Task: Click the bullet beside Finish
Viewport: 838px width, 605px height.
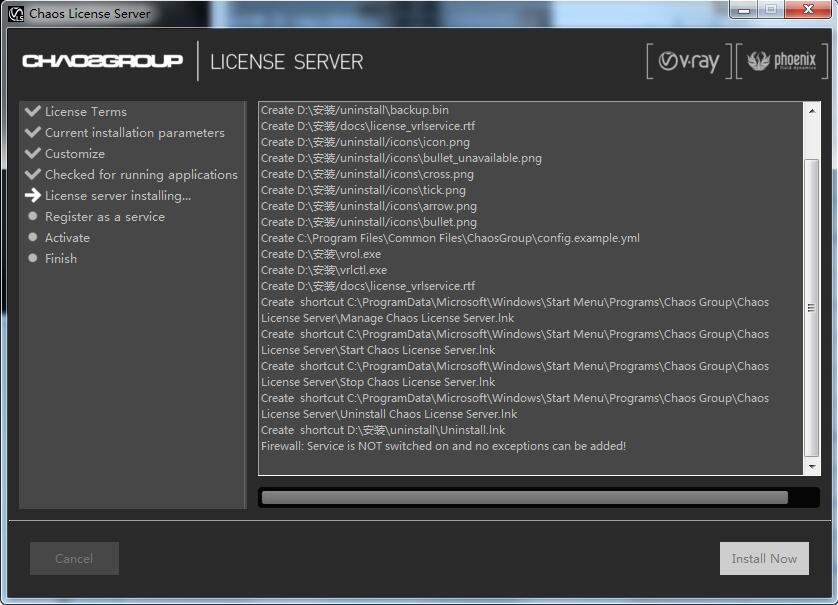Action: [x=33, y=258]
